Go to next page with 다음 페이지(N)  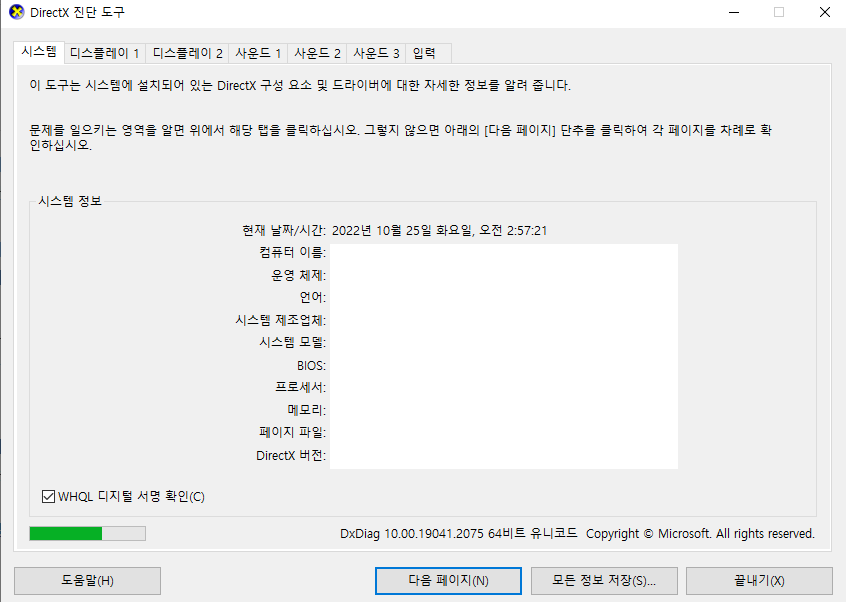[x=448, y=580]
